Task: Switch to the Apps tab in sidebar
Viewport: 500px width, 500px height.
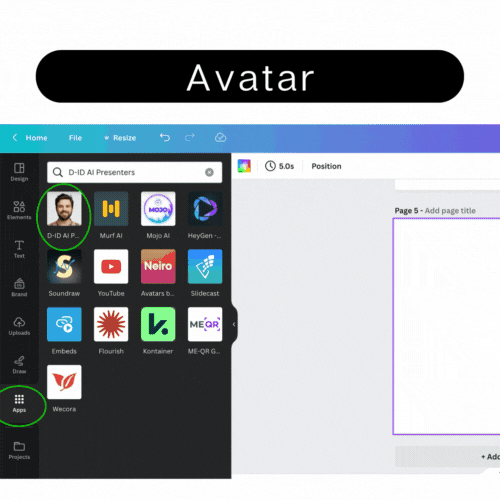Action: tap(19, 404)
